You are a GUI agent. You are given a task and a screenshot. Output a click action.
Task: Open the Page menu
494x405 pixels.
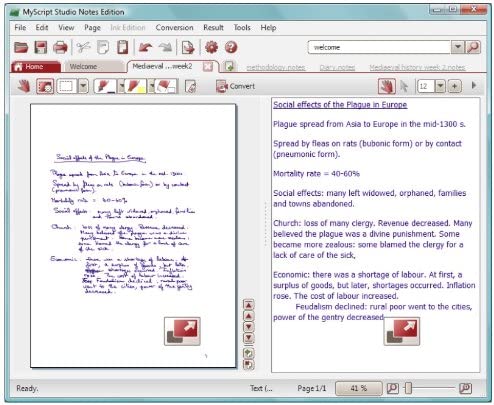point(92,28)
